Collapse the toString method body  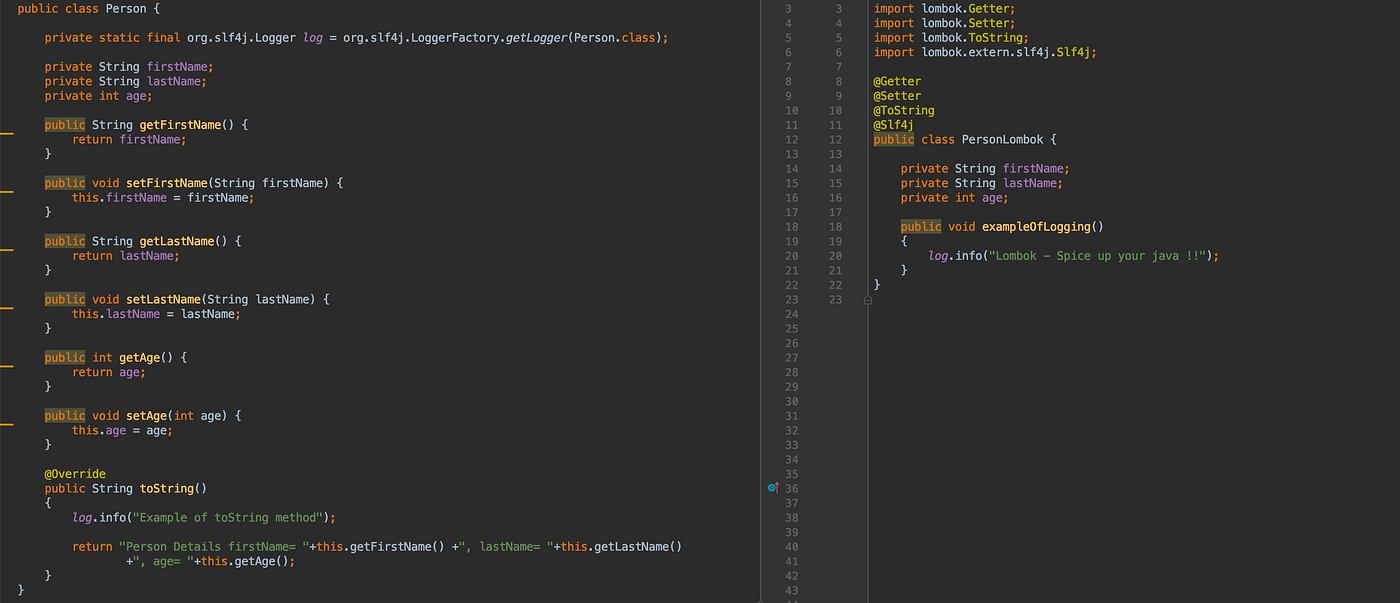[x=48, y=502]
